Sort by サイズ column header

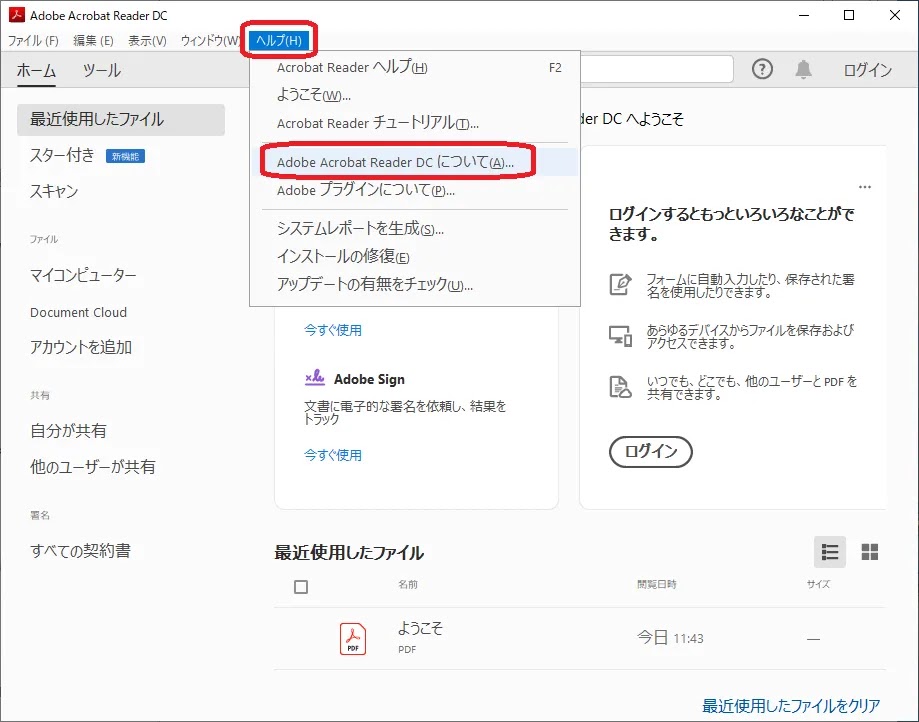pos(818,584)
